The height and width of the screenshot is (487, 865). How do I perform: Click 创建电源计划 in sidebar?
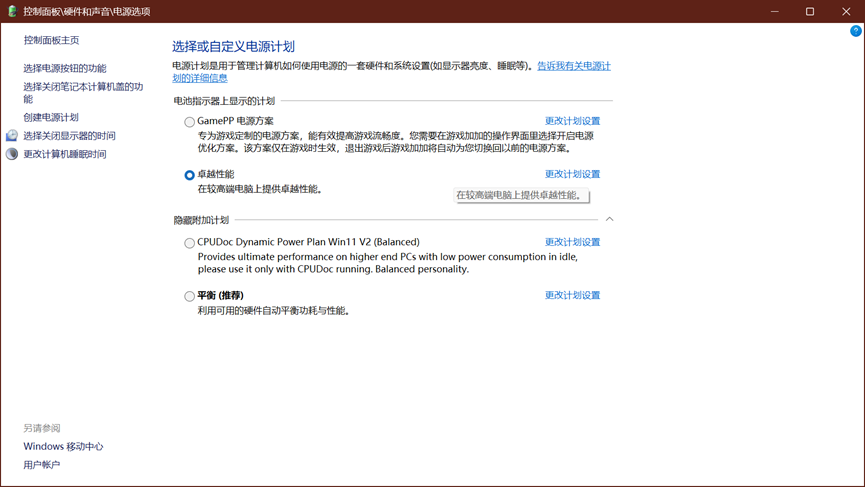51,117
